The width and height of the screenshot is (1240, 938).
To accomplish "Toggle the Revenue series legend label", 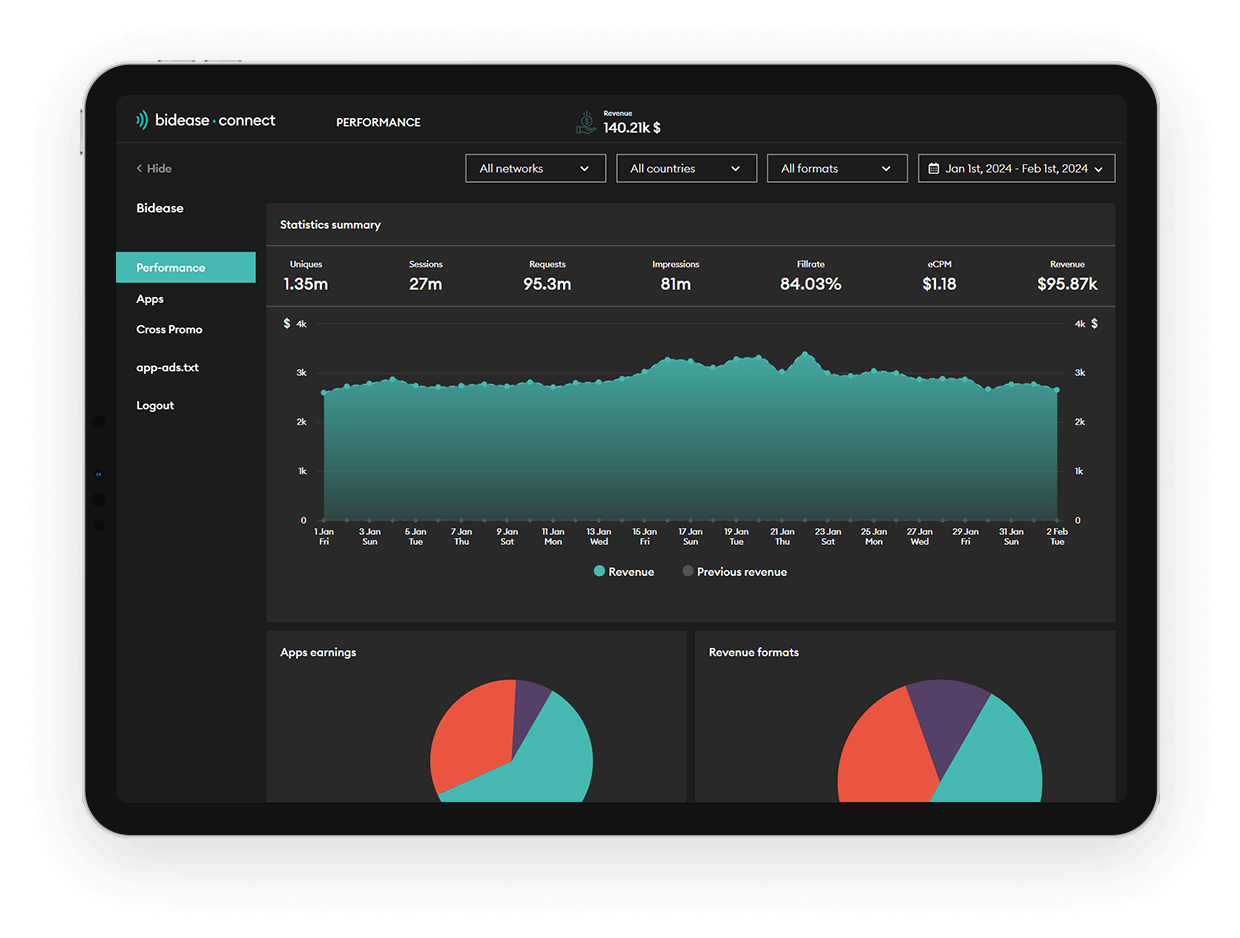I will point(631,572).
